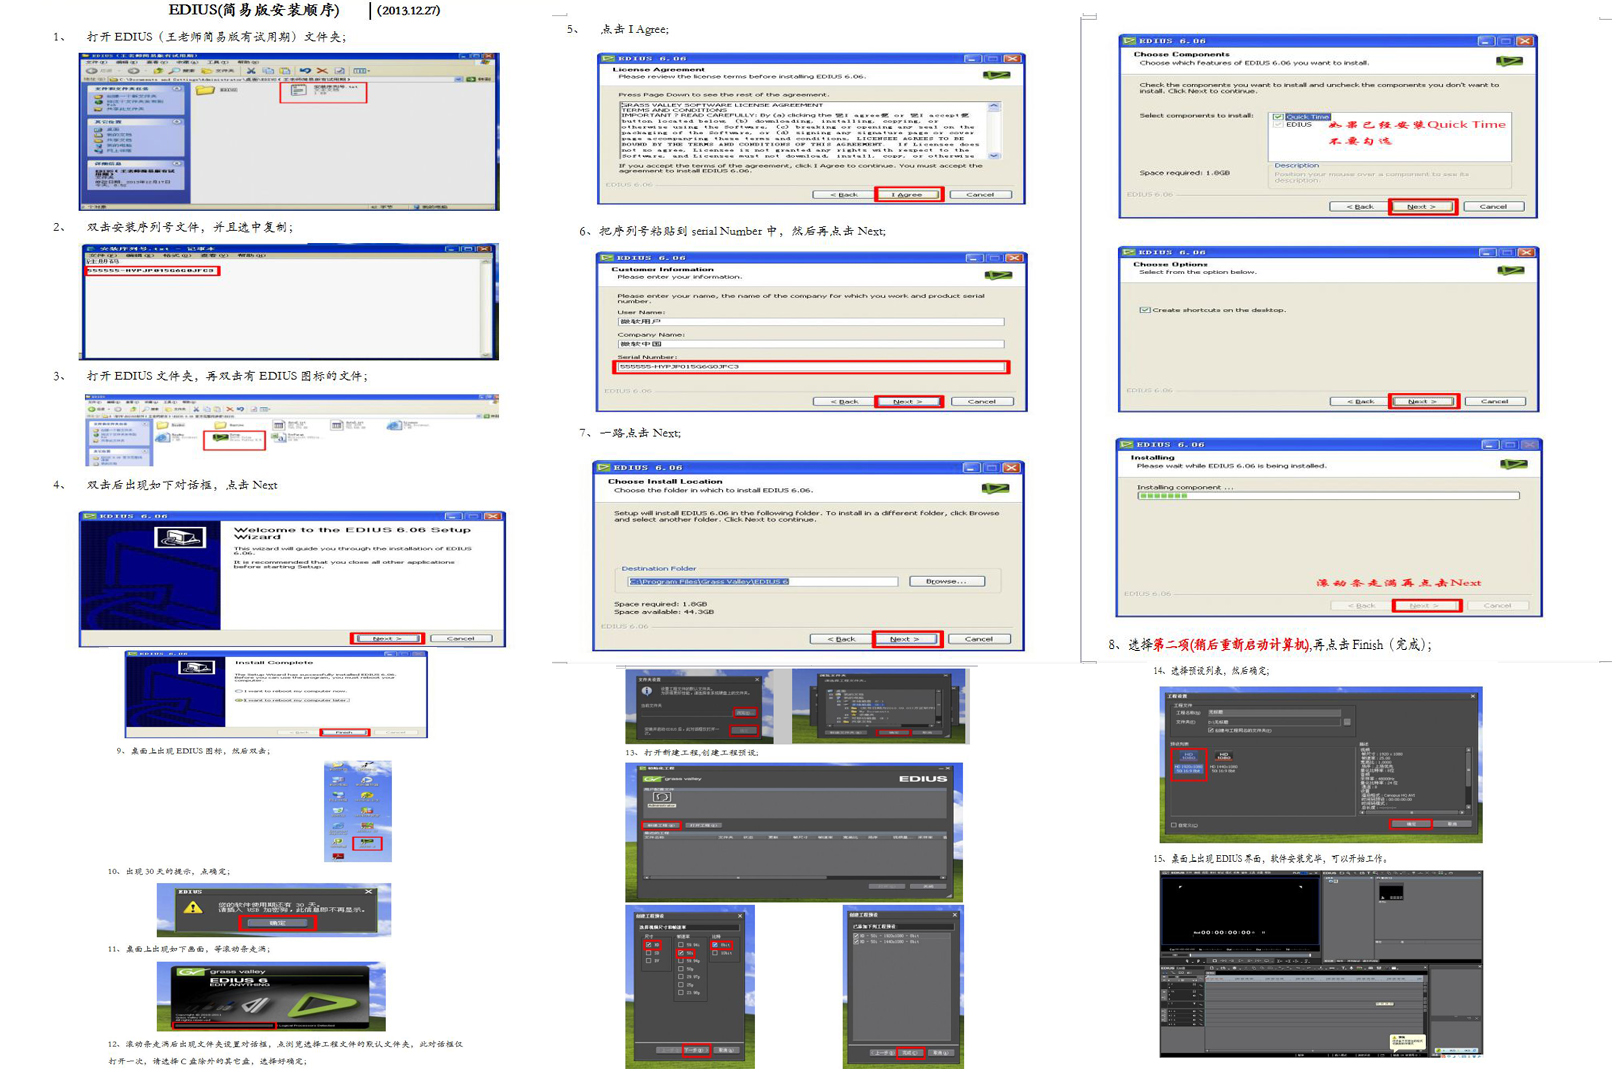Click Next in the Welcome Setup Wizard
1623x1076 pixels.
pos(387,638)
